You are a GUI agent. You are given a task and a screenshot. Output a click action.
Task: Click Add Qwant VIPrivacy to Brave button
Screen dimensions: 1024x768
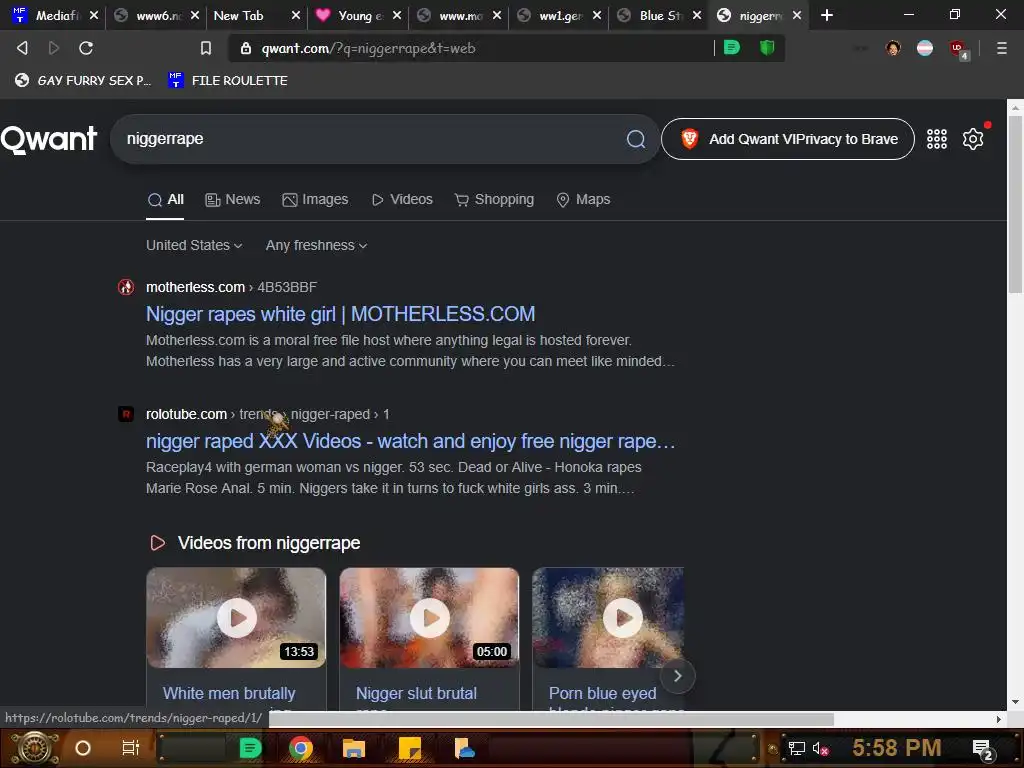(x=788, y=138)
